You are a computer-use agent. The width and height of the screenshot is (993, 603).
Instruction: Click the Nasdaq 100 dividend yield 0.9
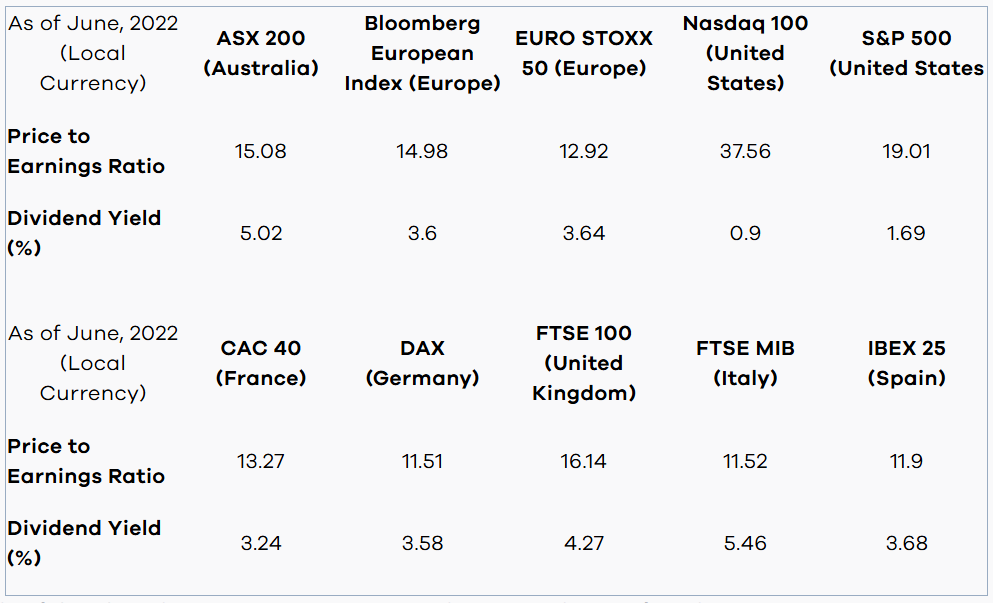pyautogui.click(x=745, y=233)
